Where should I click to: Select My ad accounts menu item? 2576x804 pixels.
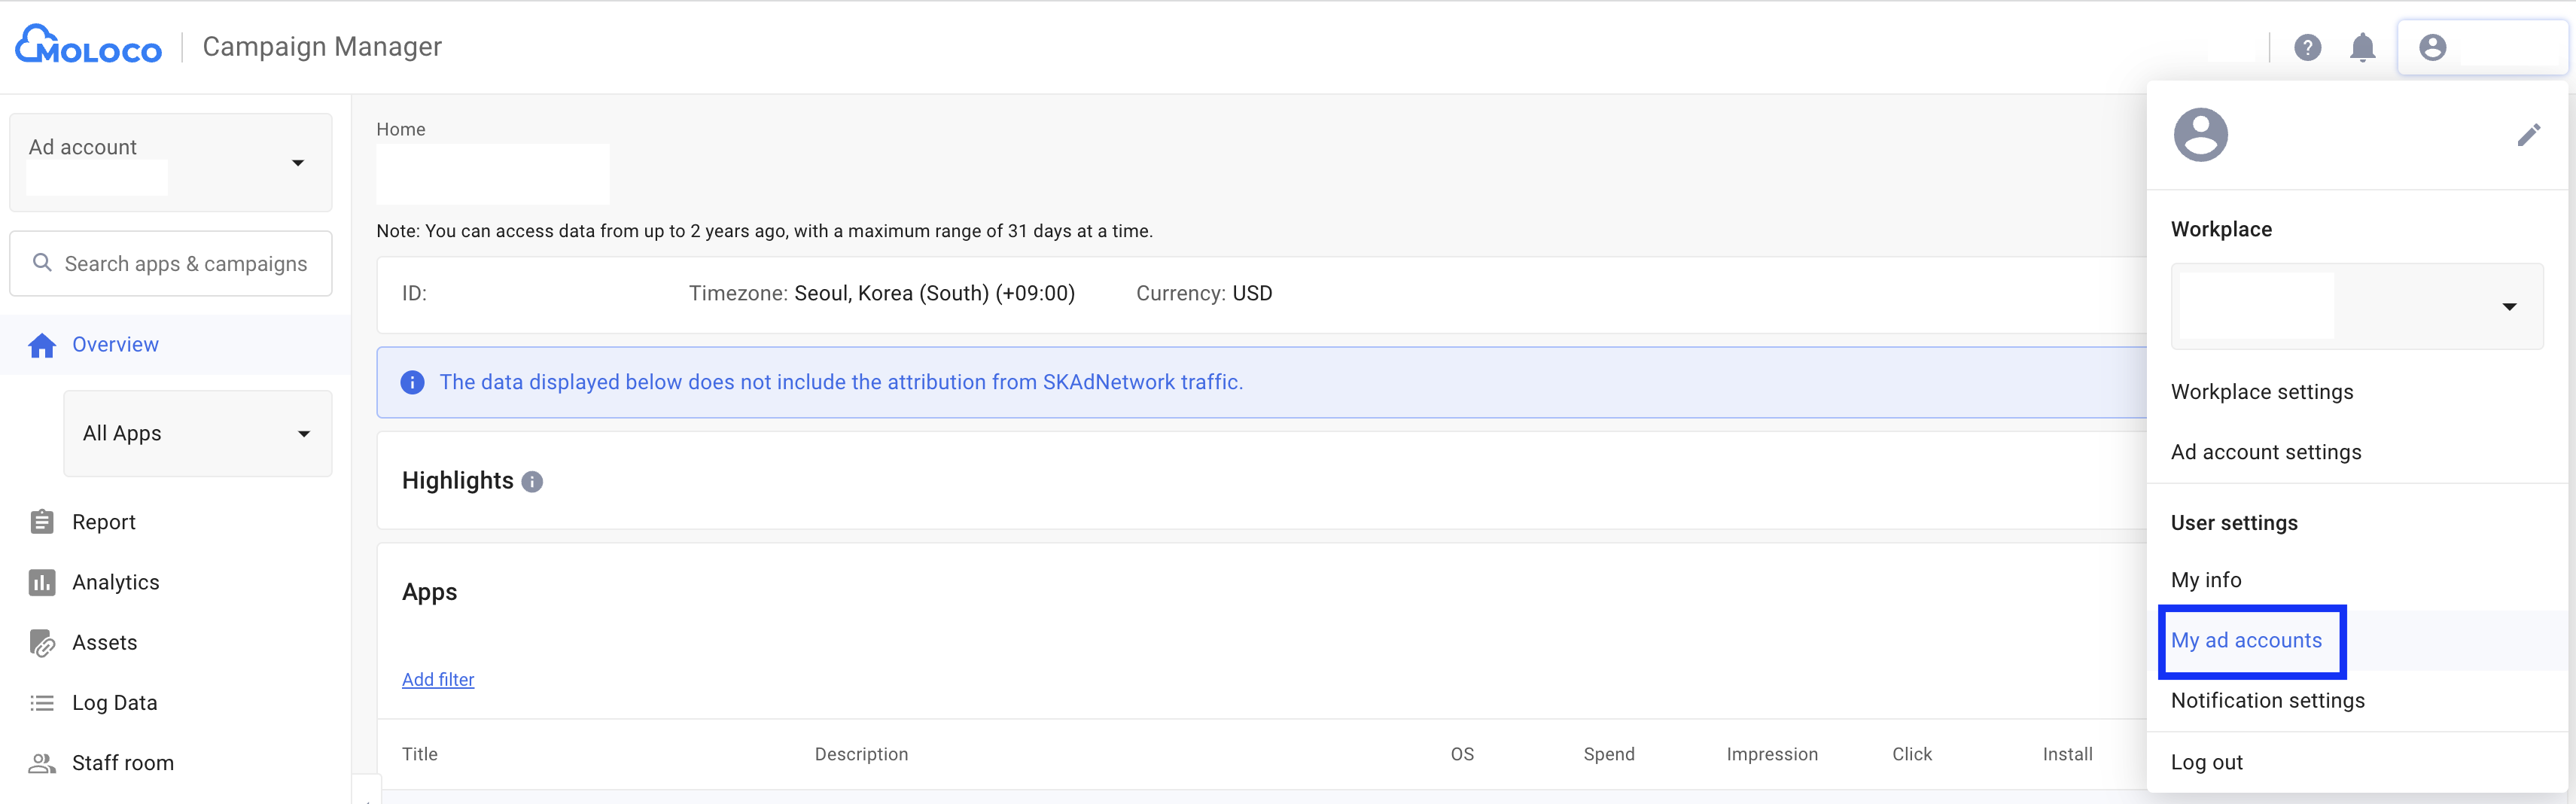pyautogui.click(x=2246, y=641)
